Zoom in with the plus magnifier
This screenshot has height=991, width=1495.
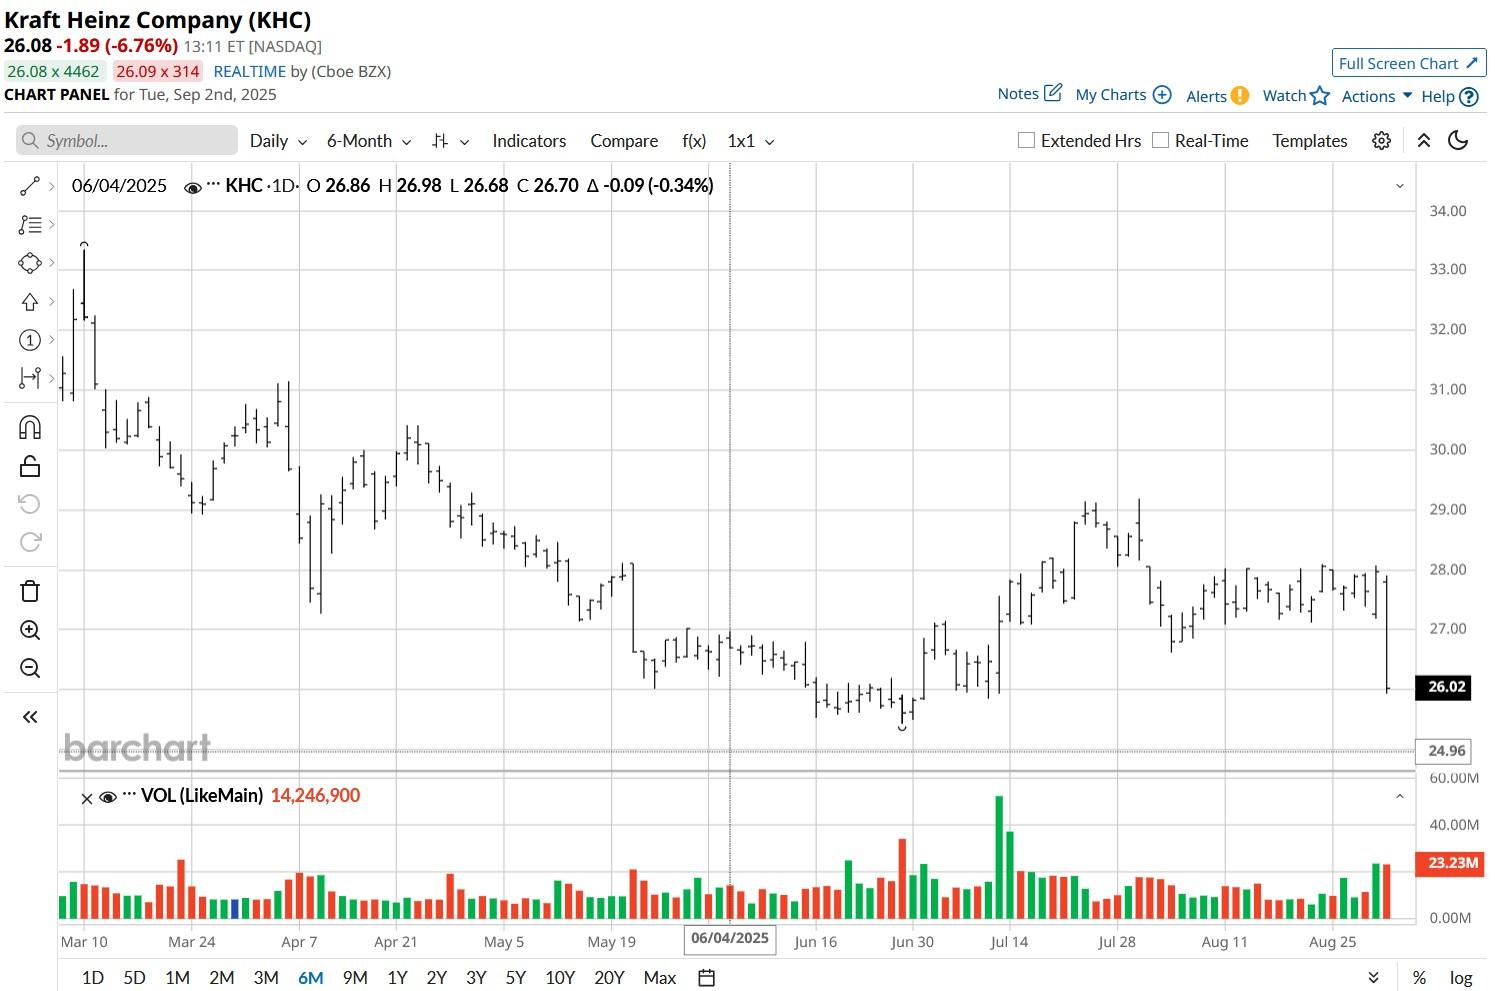tap(30, 630)
